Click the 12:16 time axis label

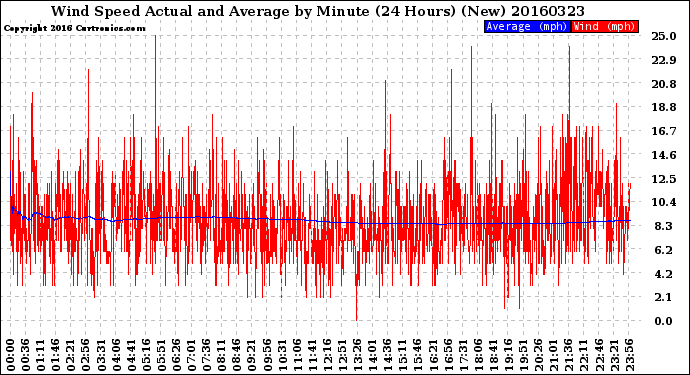[327, 355]
